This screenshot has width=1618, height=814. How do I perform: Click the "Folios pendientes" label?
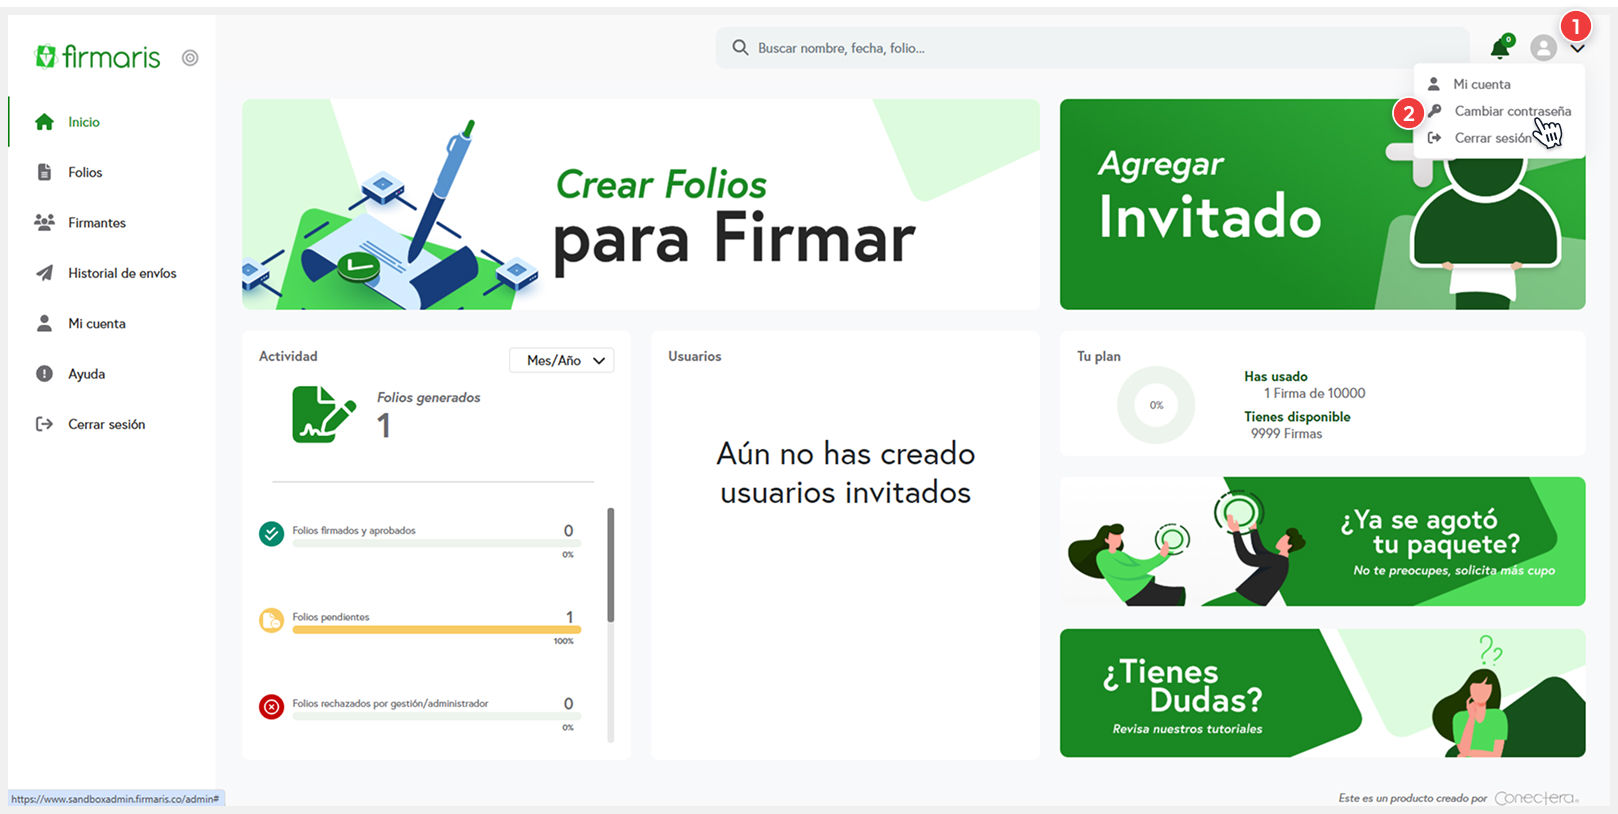click(331, 617)
